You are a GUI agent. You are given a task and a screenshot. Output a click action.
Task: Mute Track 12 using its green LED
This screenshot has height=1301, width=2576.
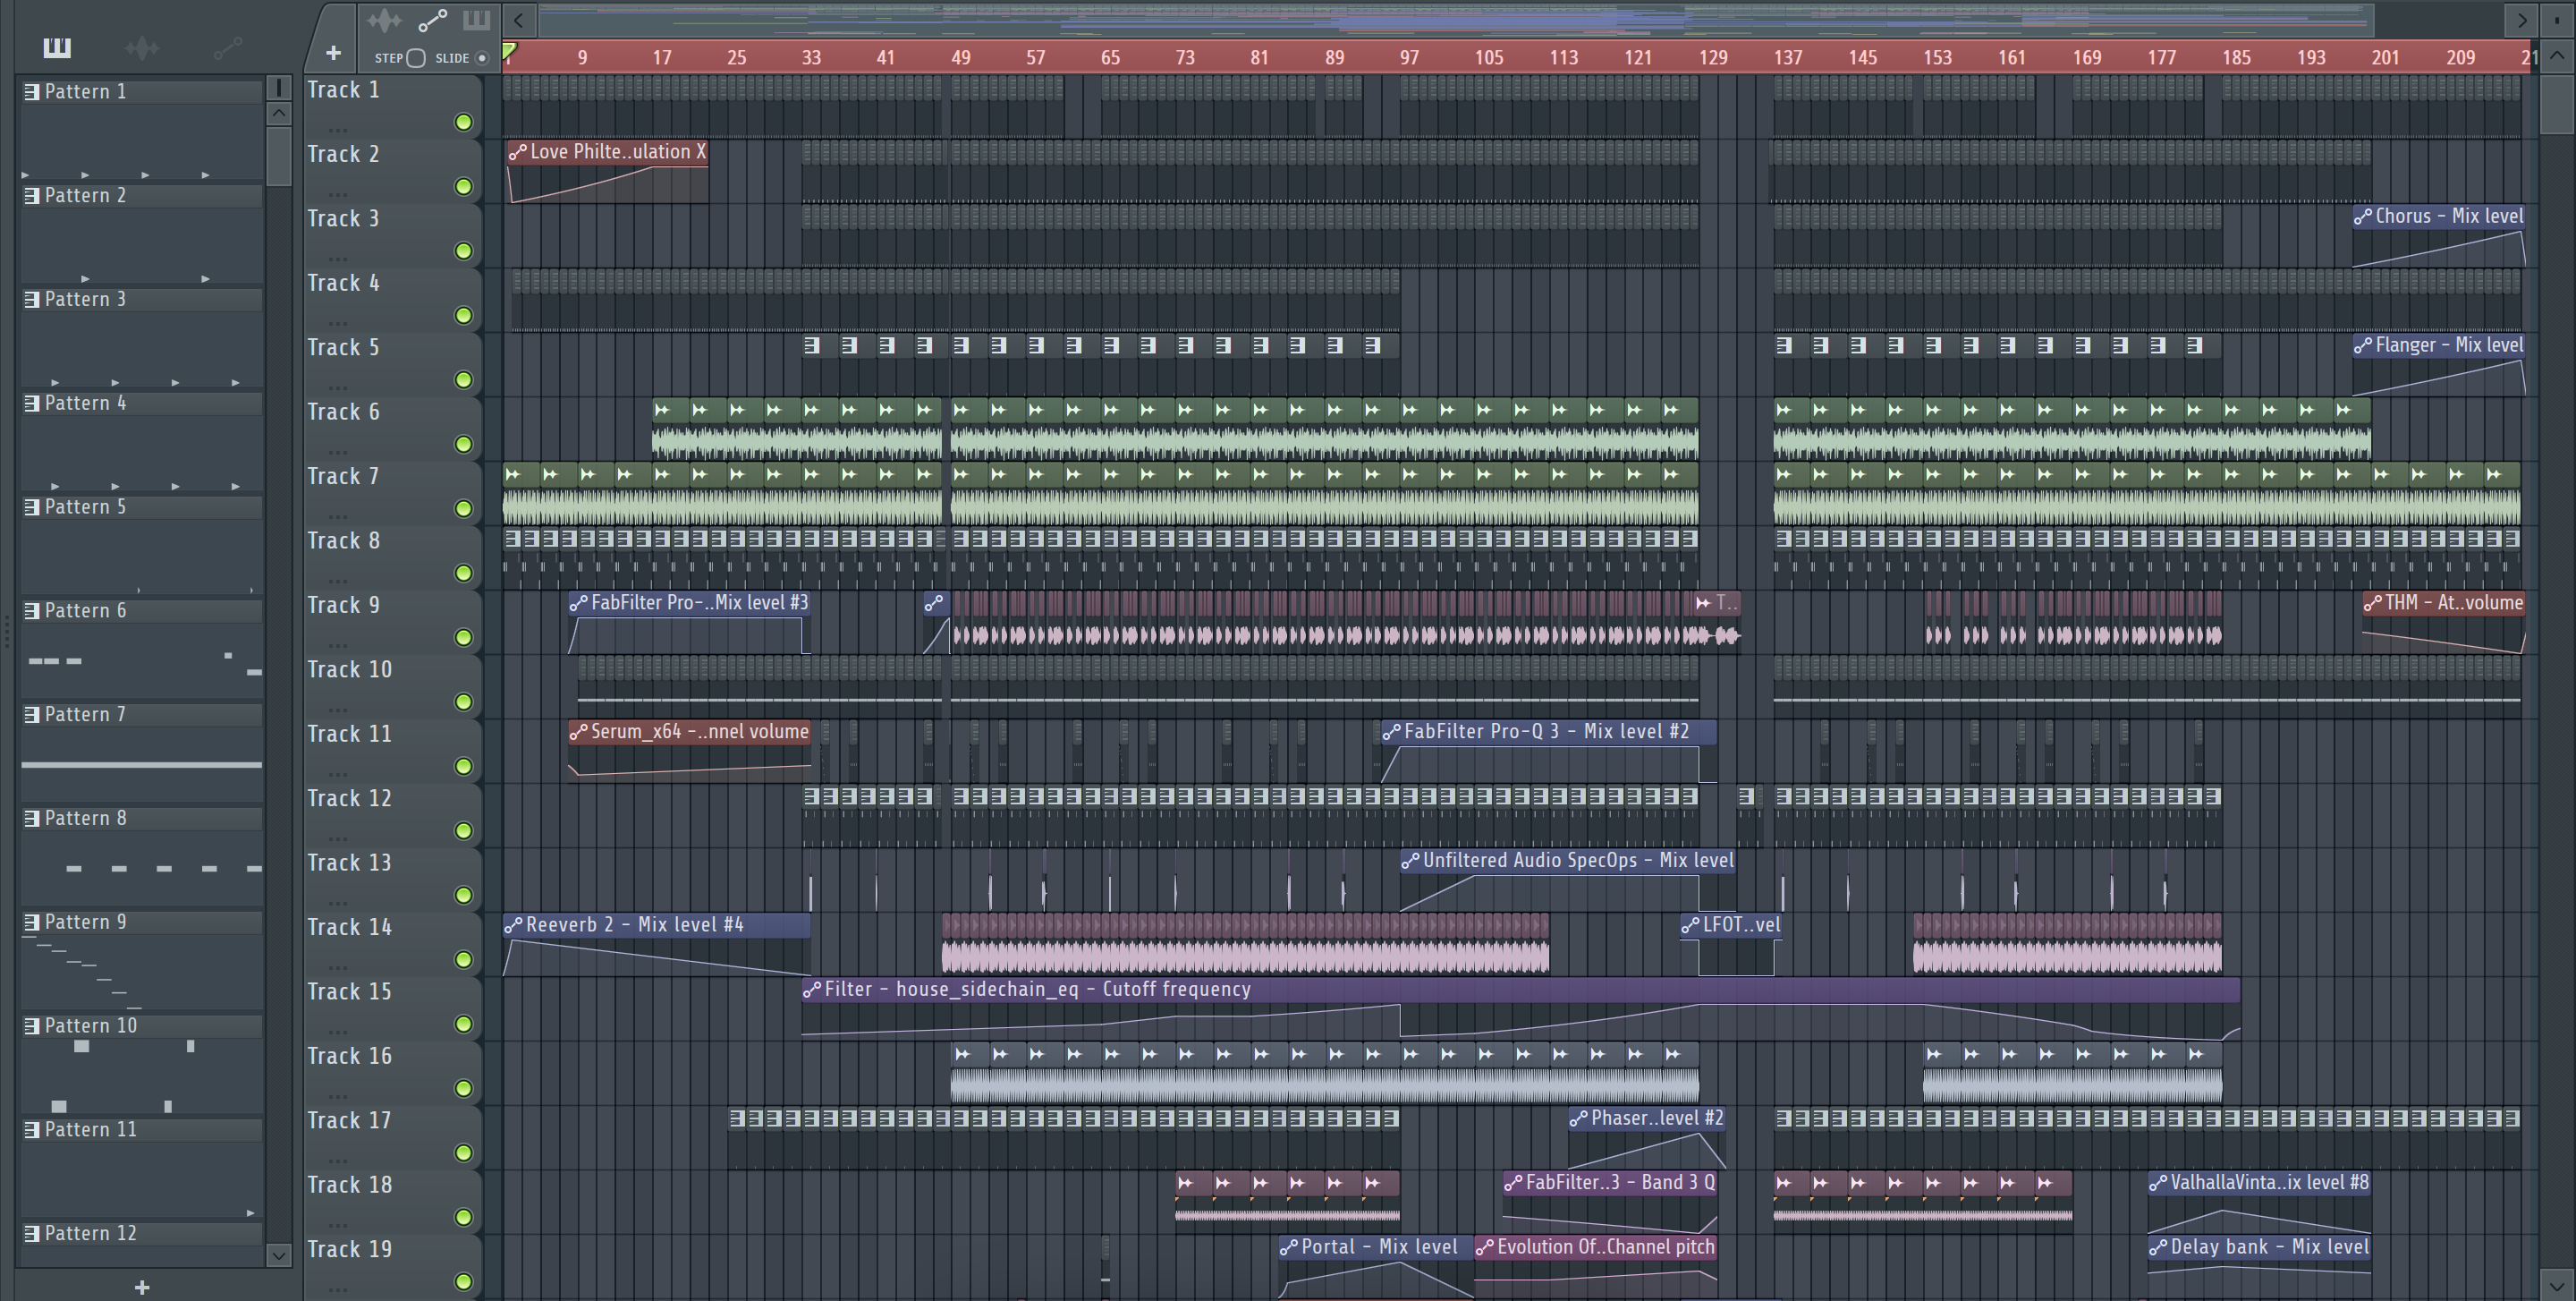(463, 831)
